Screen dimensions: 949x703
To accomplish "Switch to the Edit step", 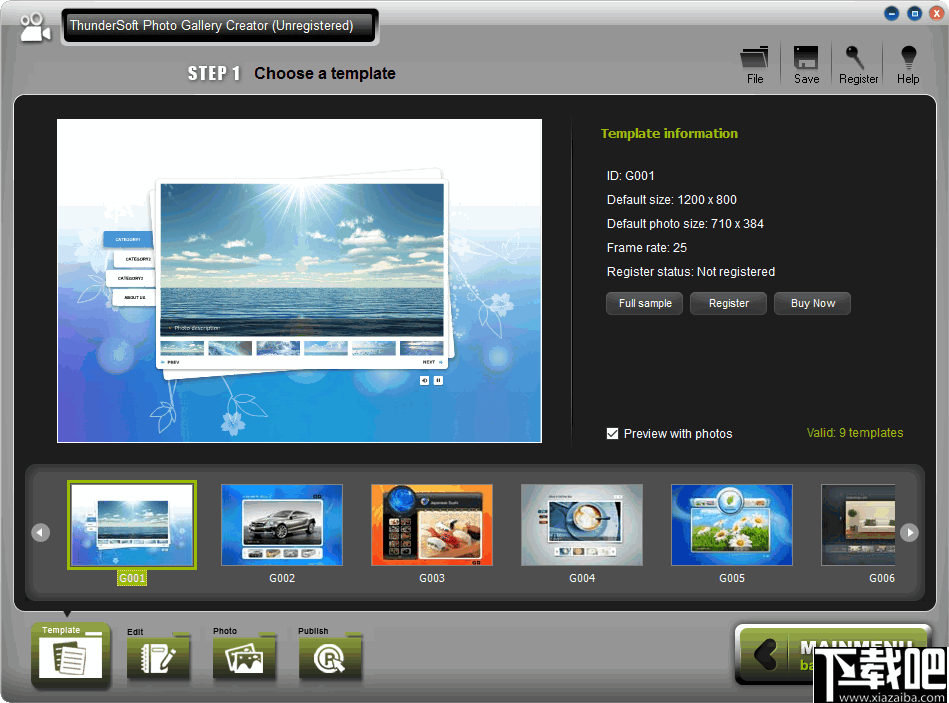I will pos(158,658).
